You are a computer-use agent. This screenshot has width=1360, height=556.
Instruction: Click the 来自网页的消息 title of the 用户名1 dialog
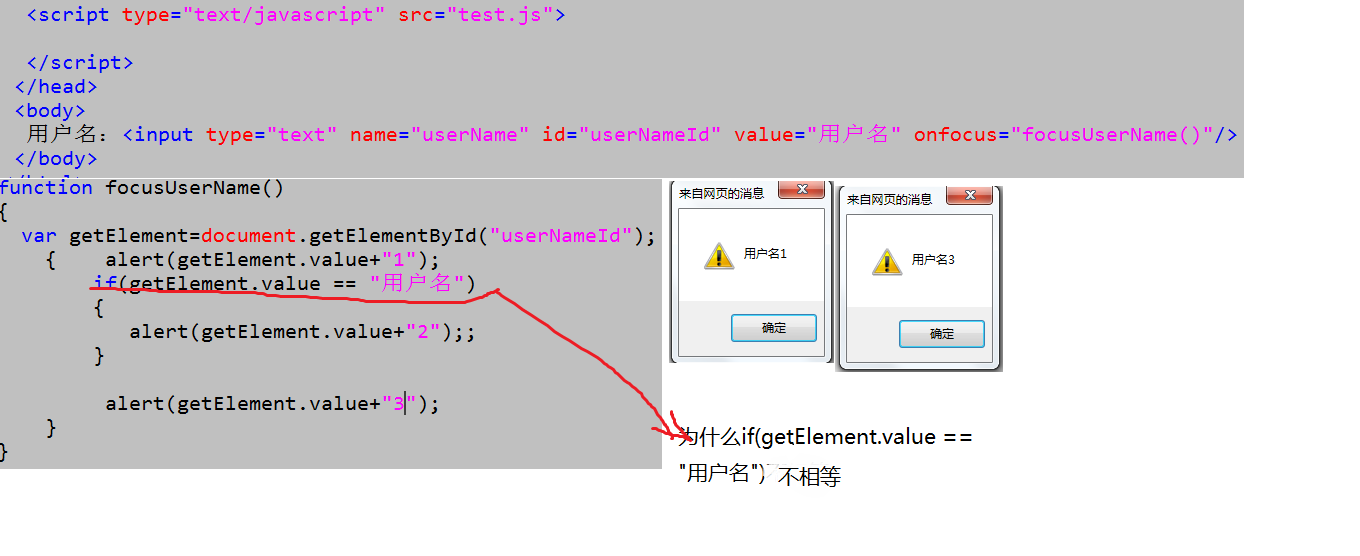tap(721, 193)
